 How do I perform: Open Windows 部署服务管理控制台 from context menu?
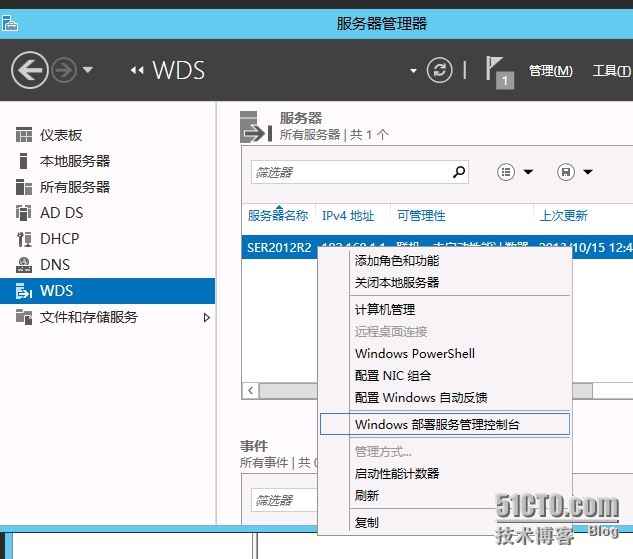pos(444,424)
